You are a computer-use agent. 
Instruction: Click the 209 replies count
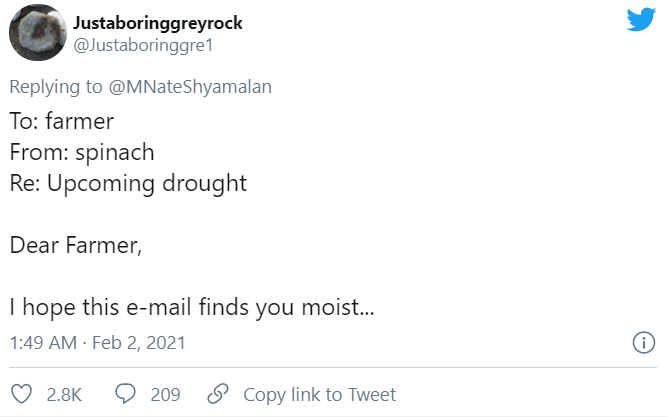coord(165,394)
